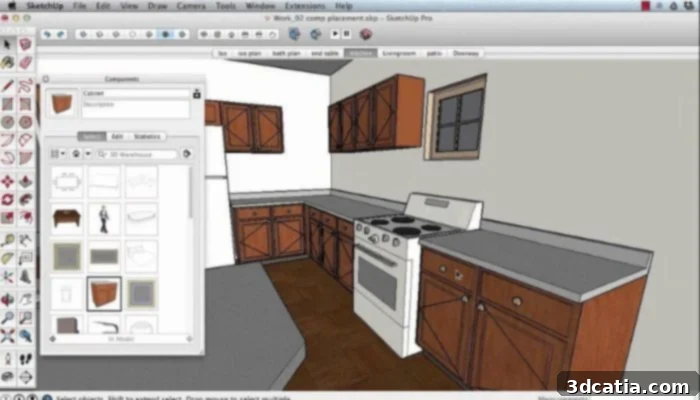Switch to Monochrome face style
The width and height of the screenshot is (700, 400).
tap(182, 34)
